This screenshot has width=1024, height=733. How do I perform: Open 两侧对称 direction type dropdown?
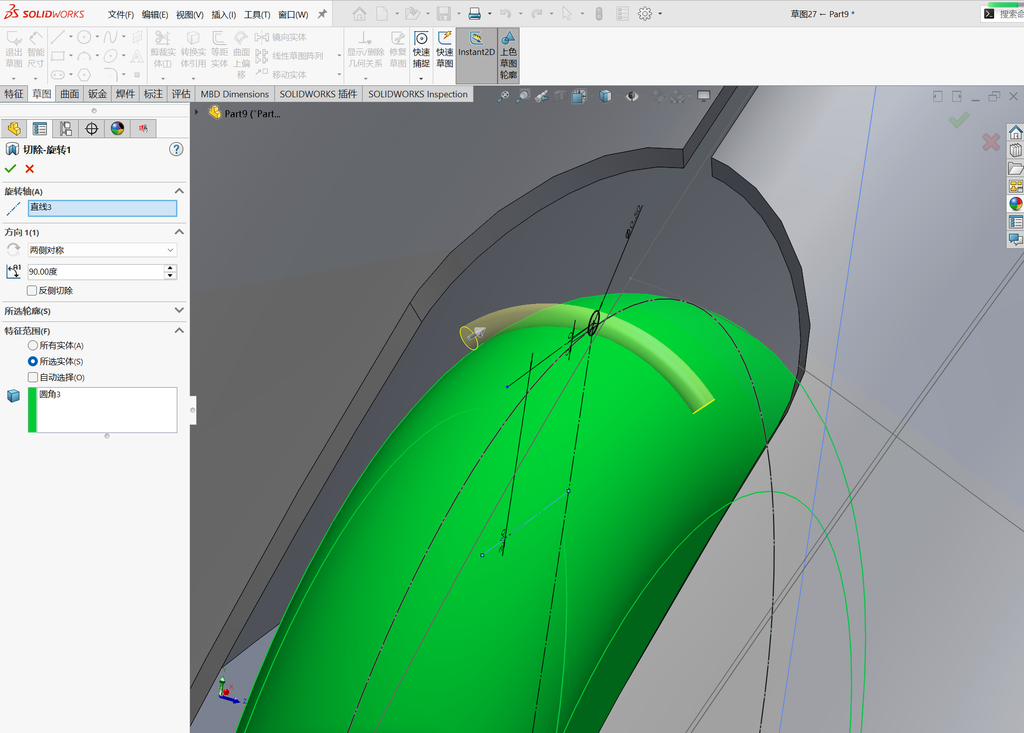102,250
